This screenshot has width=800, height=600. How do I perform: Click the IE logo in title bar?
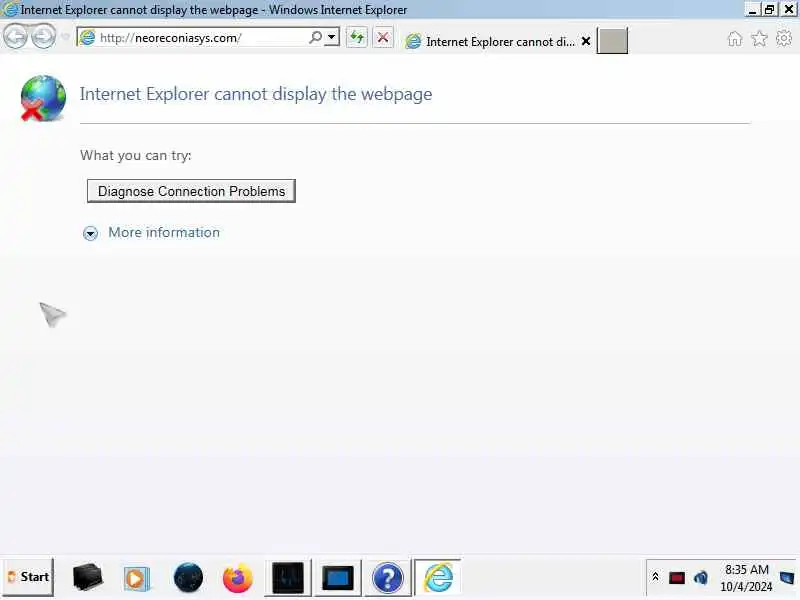pos(10,9)
